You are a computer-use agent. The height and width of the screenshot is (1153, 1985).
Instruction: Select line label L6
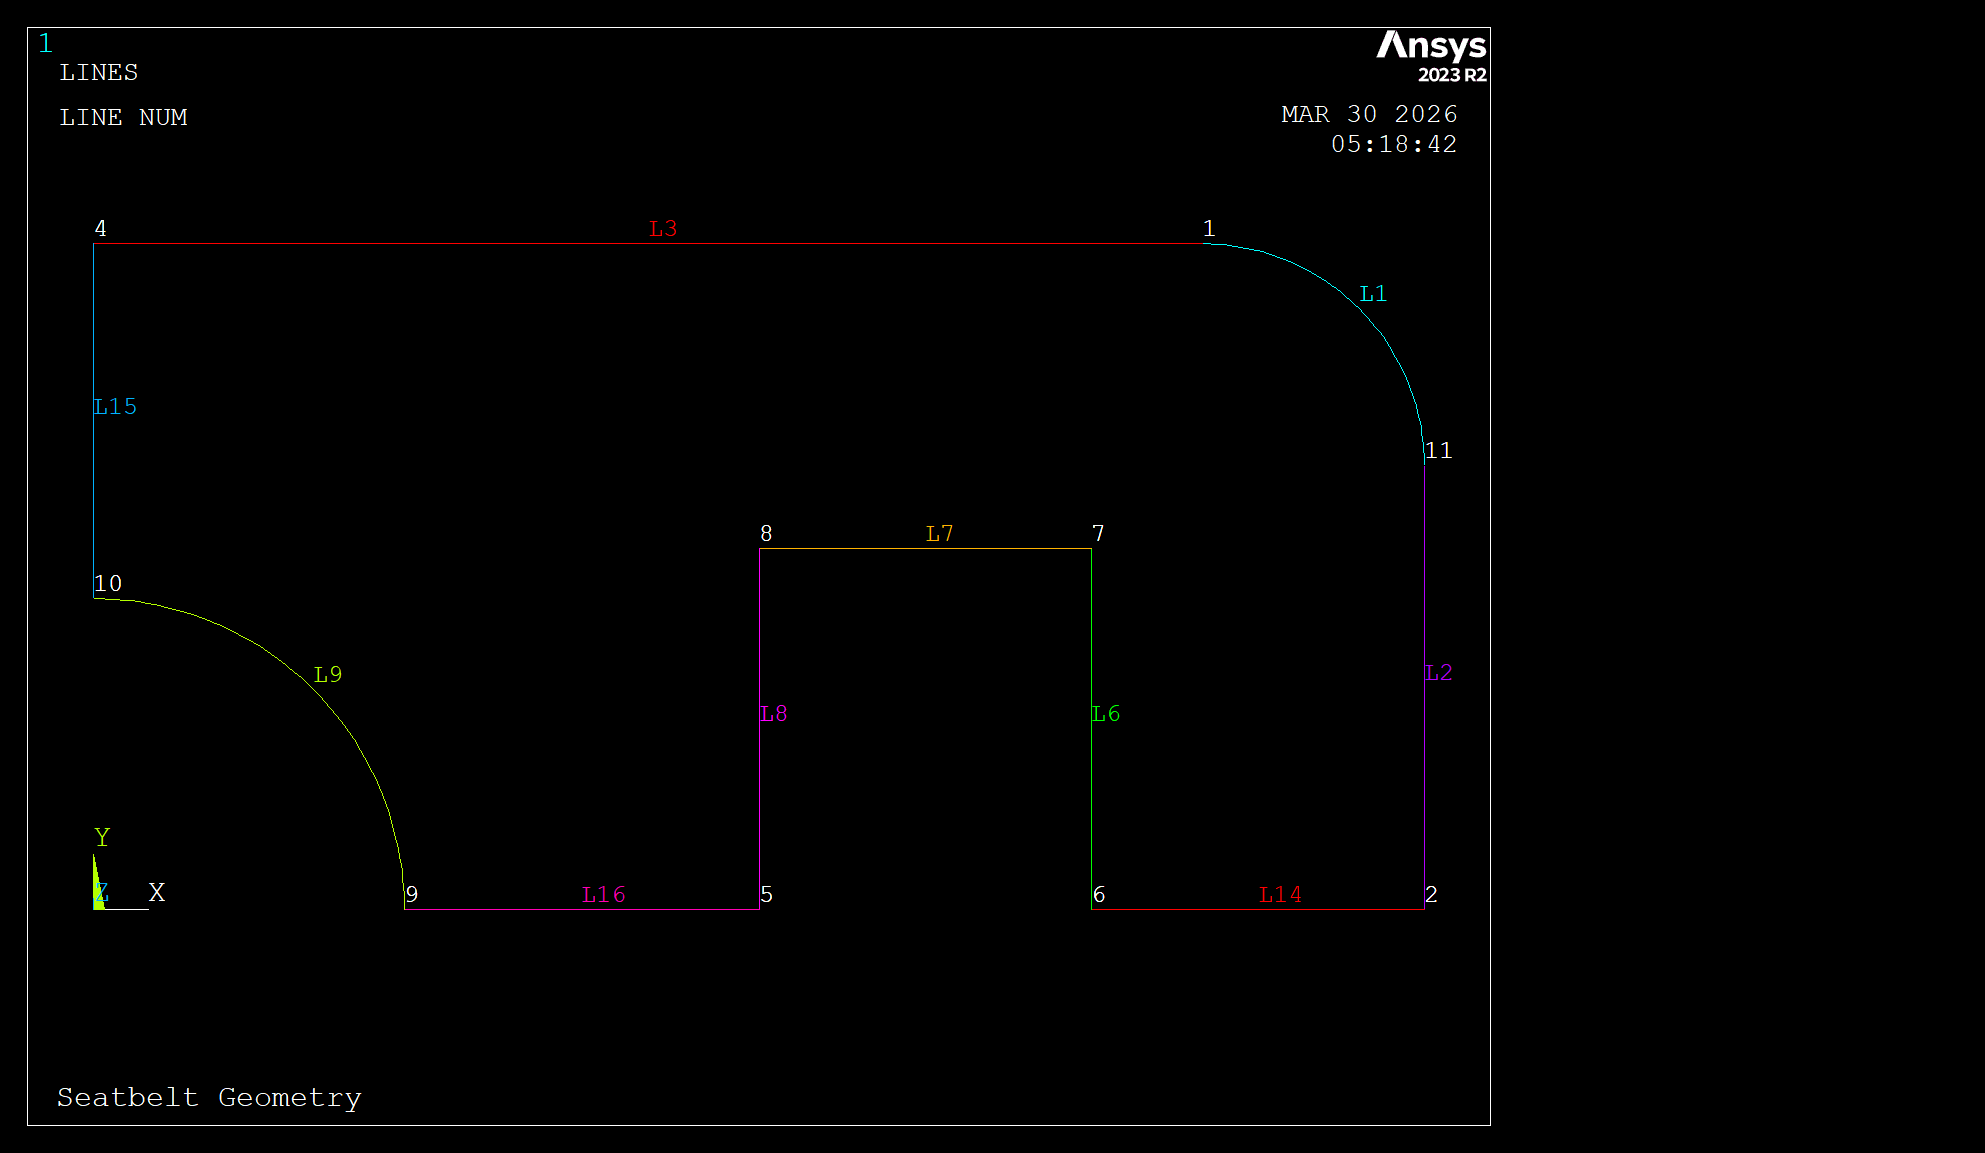click(x=1106, y=714)
